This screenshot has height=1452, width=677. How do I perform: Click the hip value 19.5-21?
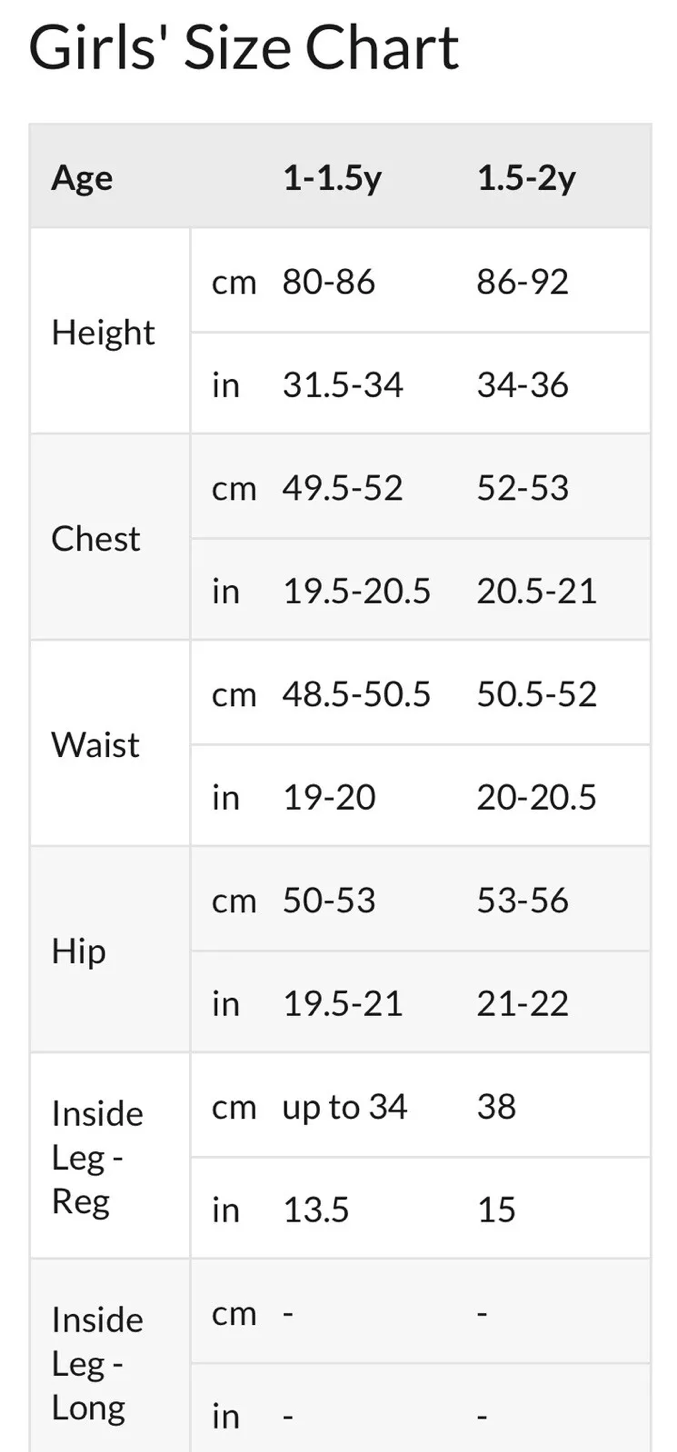click(343, 1002)
